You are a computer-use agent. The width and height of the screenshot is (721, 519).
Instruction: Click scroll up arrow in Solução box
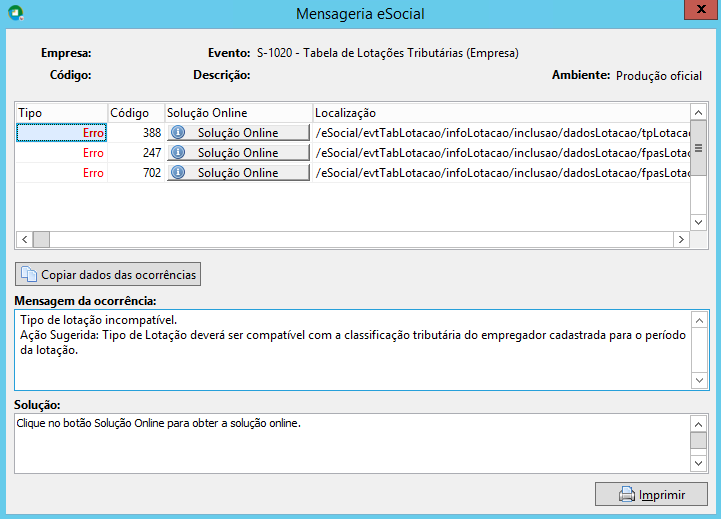tap(698, 424)
